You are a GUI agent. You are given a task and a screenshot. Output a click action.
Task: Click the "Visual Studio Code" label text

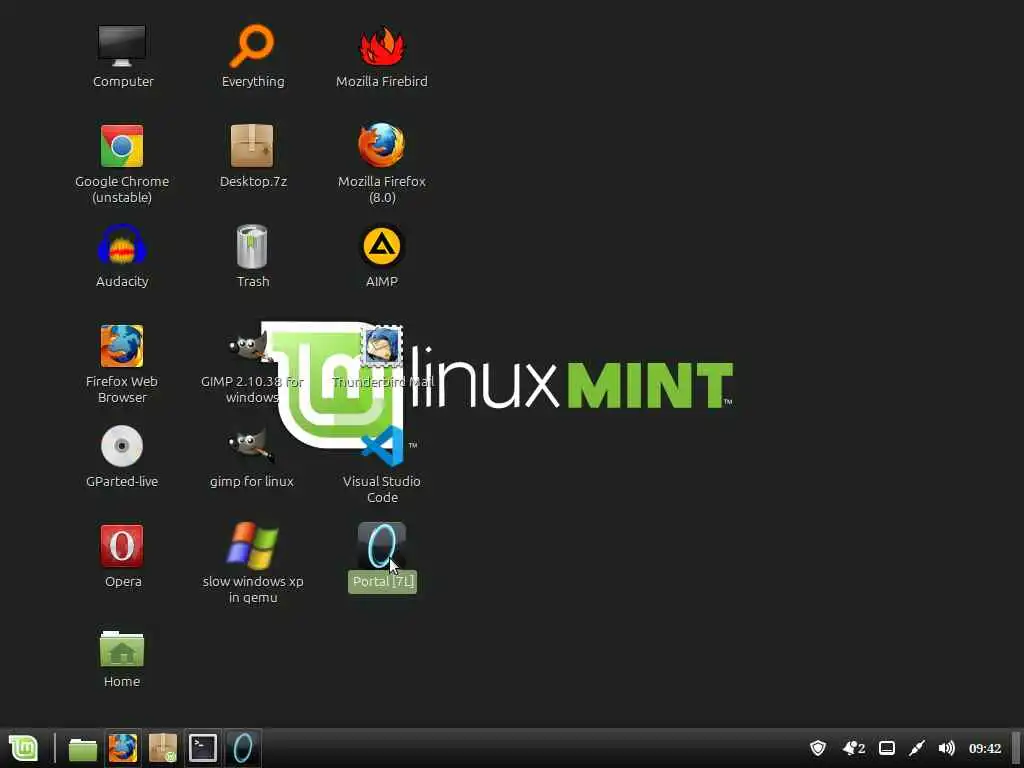[x=382, y=489]
